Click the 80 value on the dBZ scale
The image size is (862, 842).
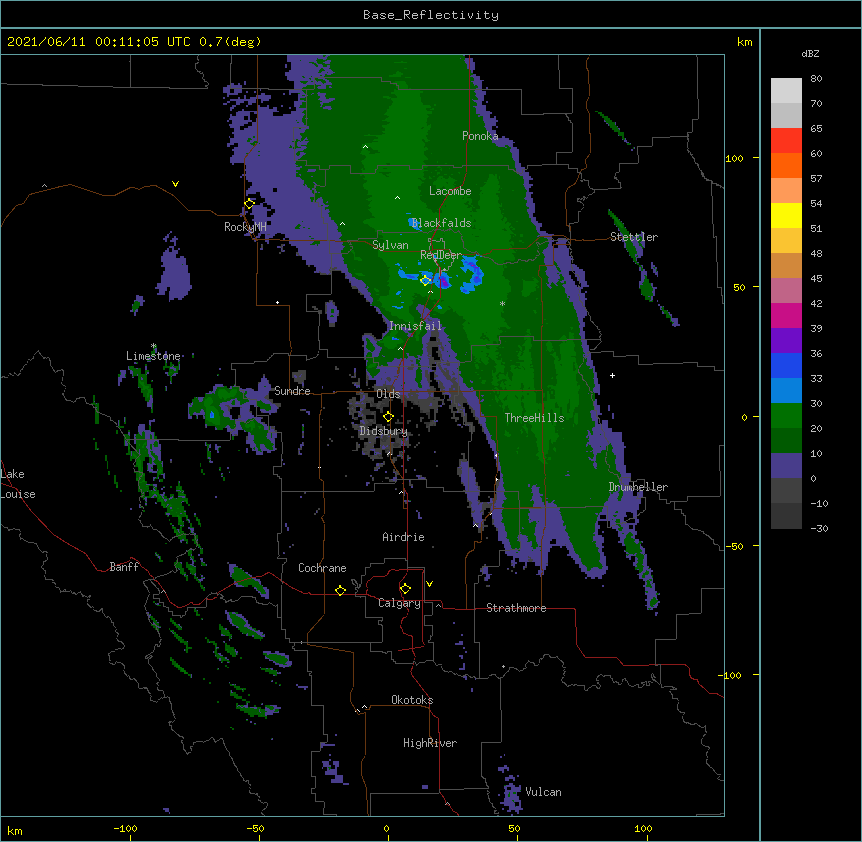(x=816, y=79)
